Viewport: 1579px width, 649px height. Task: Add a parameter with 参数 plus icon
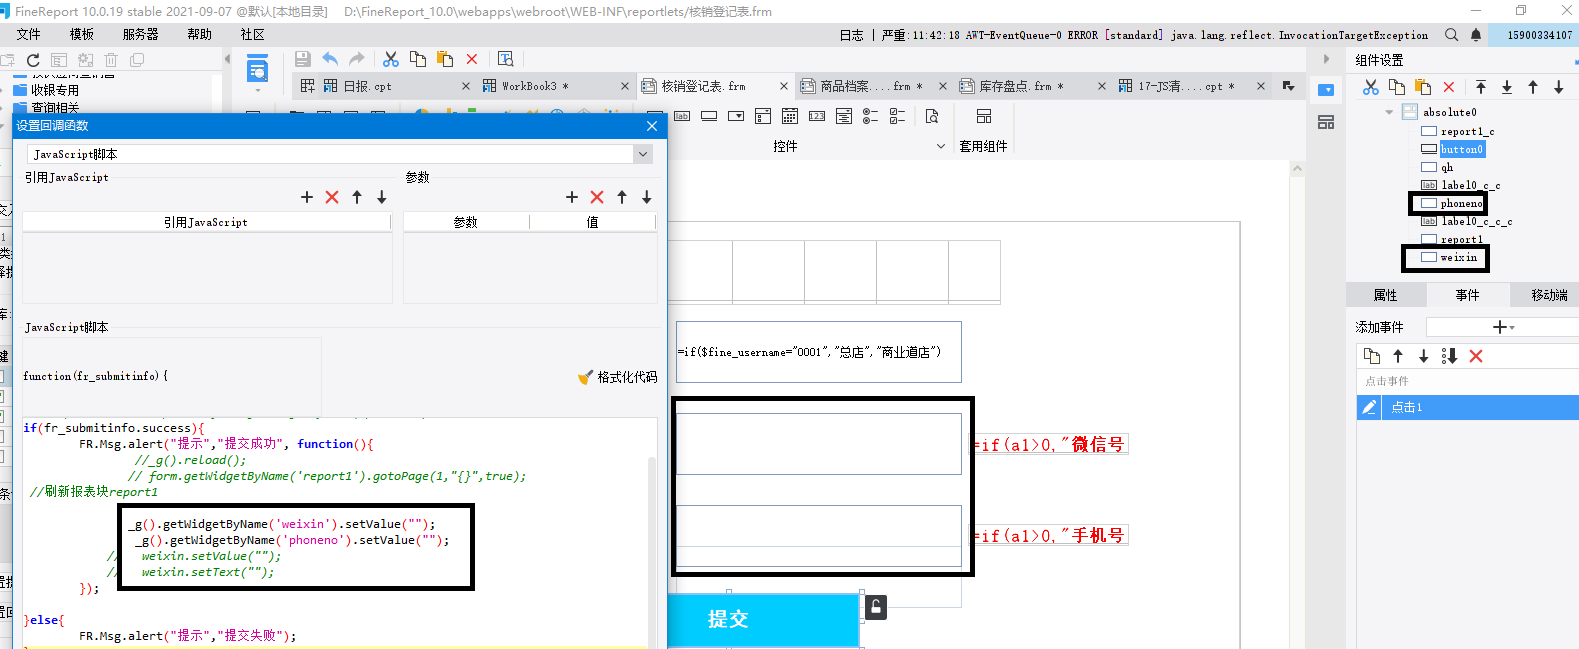(x=572, y=197)
